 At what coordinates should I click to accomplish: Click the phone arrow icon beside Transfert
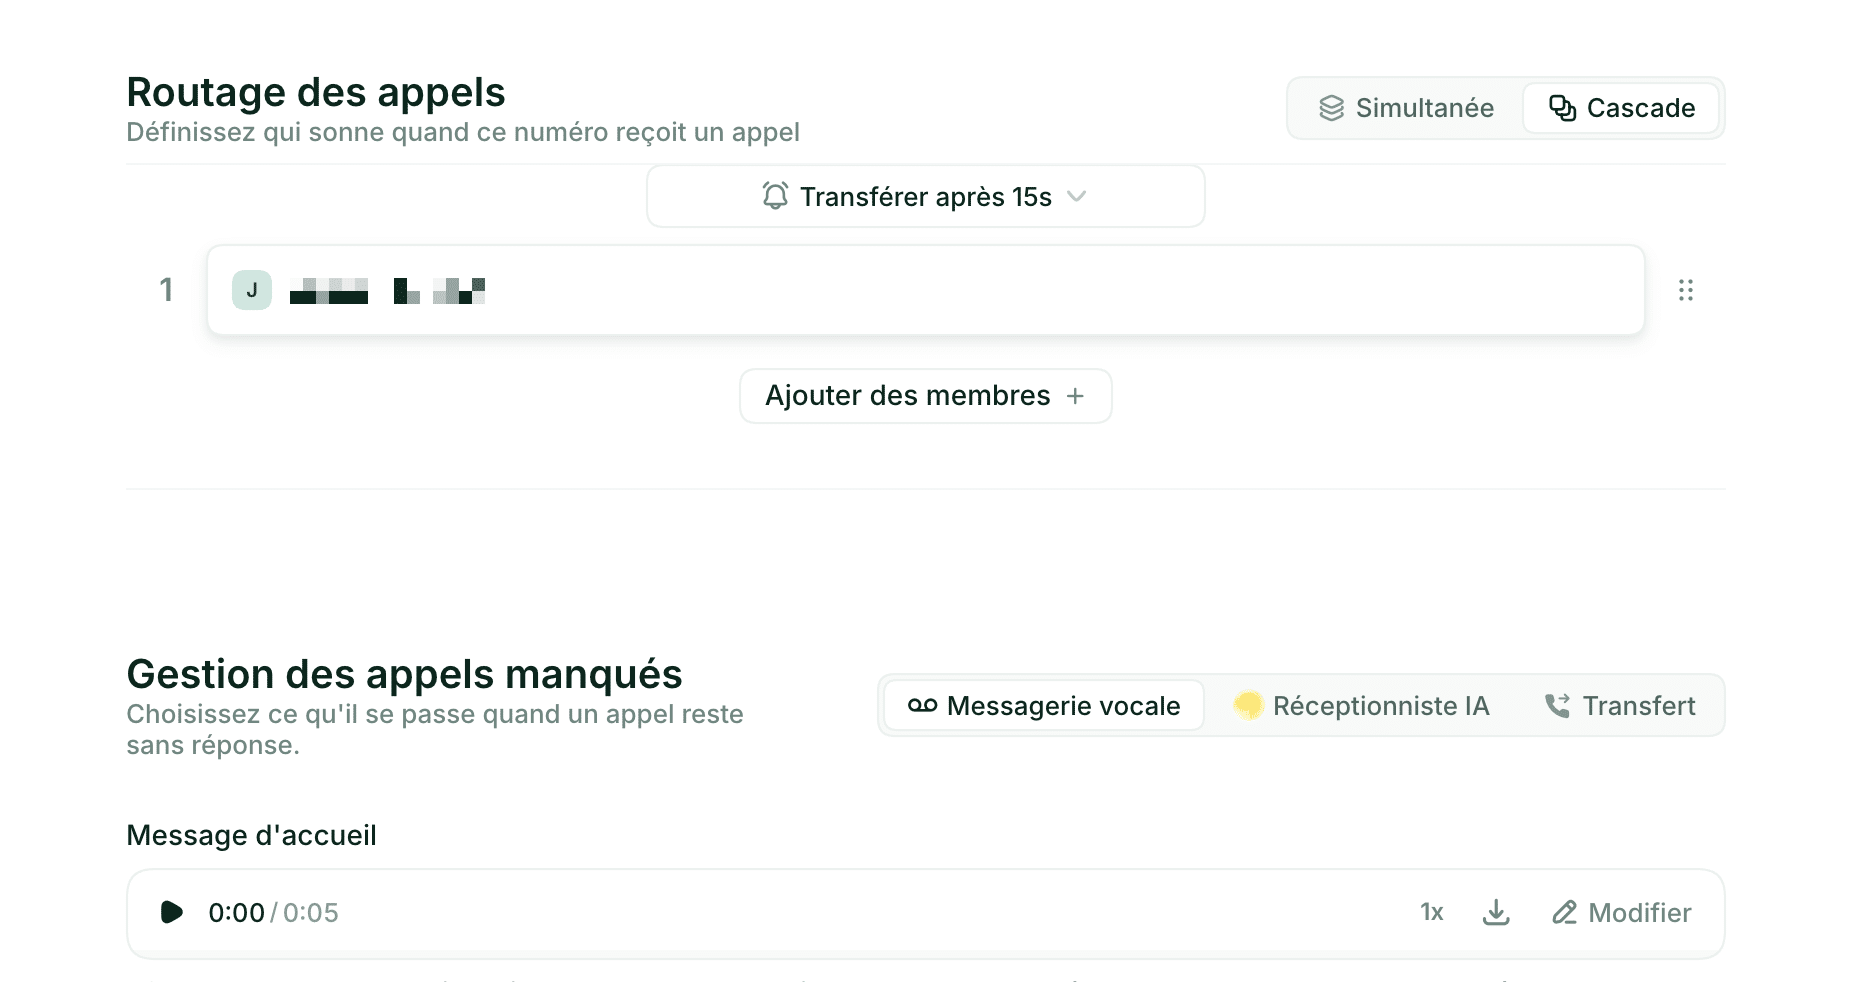1557,706
